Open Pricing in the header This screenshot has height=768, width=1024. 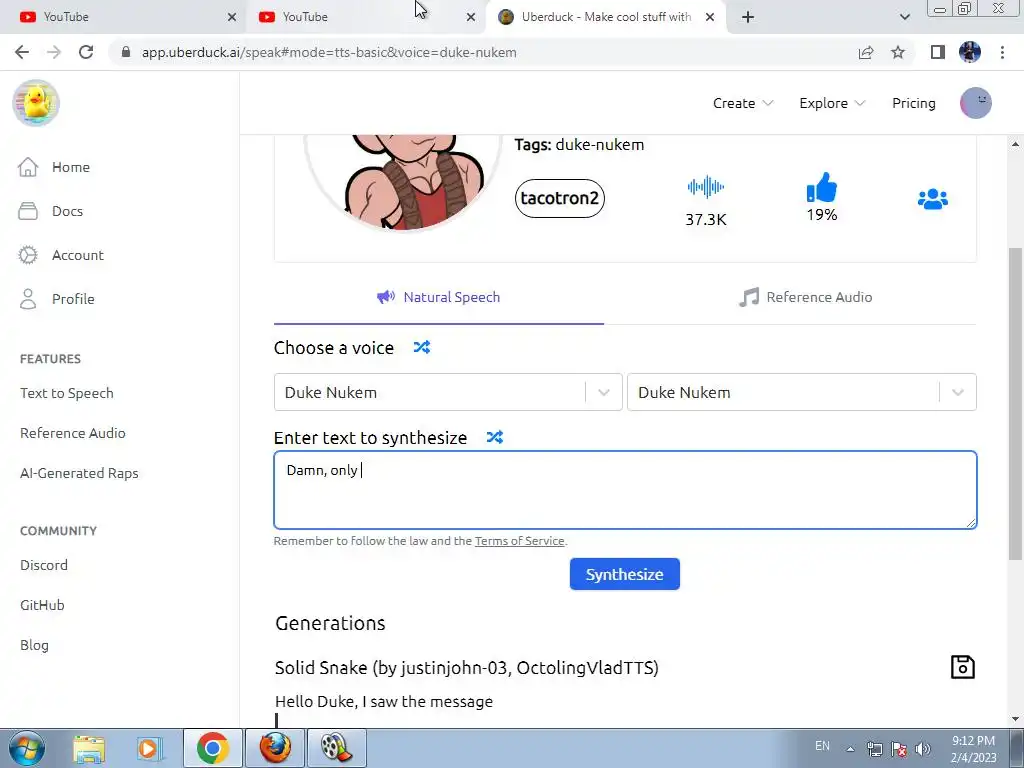point(914,103)
